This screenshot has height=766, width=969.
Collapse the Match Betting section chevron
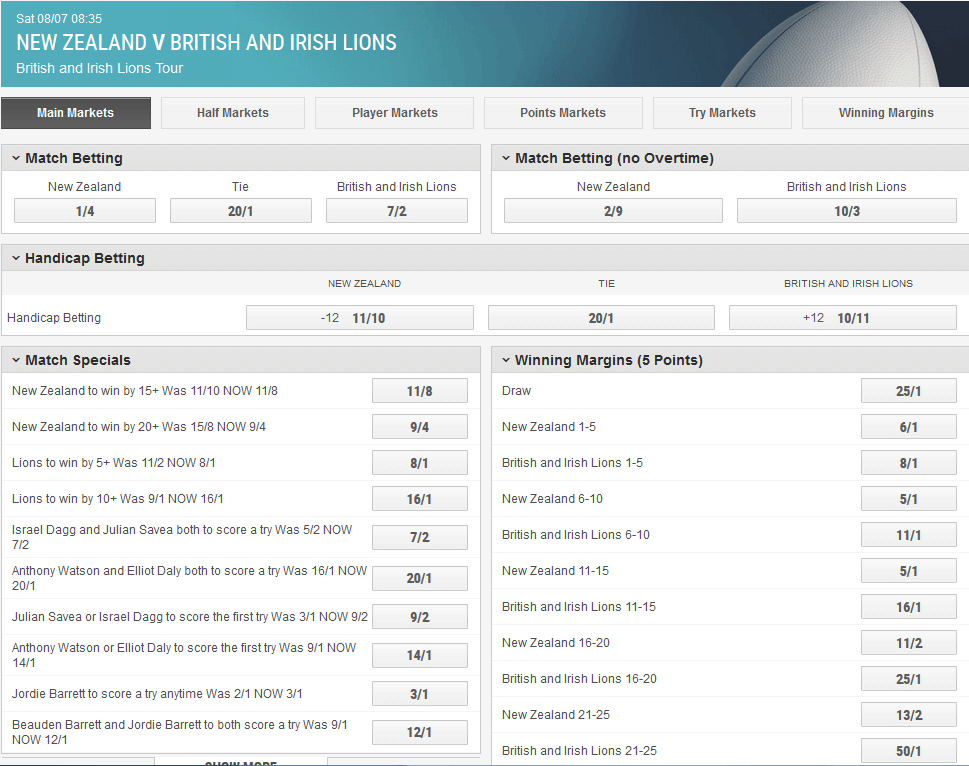coord(16,158)
